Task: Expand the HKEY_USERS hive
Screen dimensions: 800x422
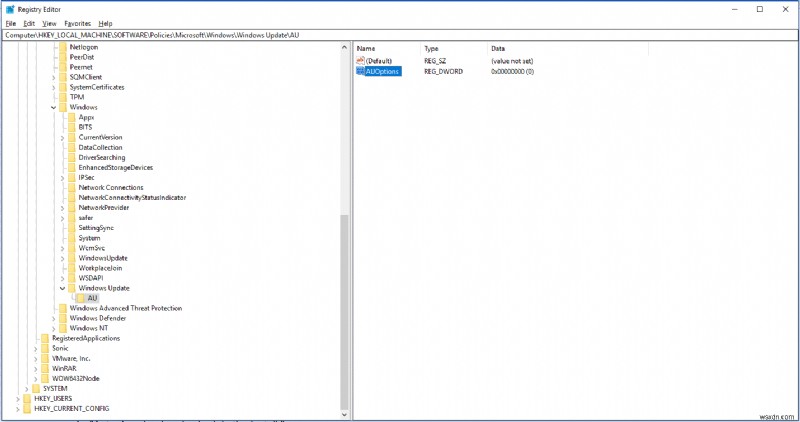Action: (18, 399)
